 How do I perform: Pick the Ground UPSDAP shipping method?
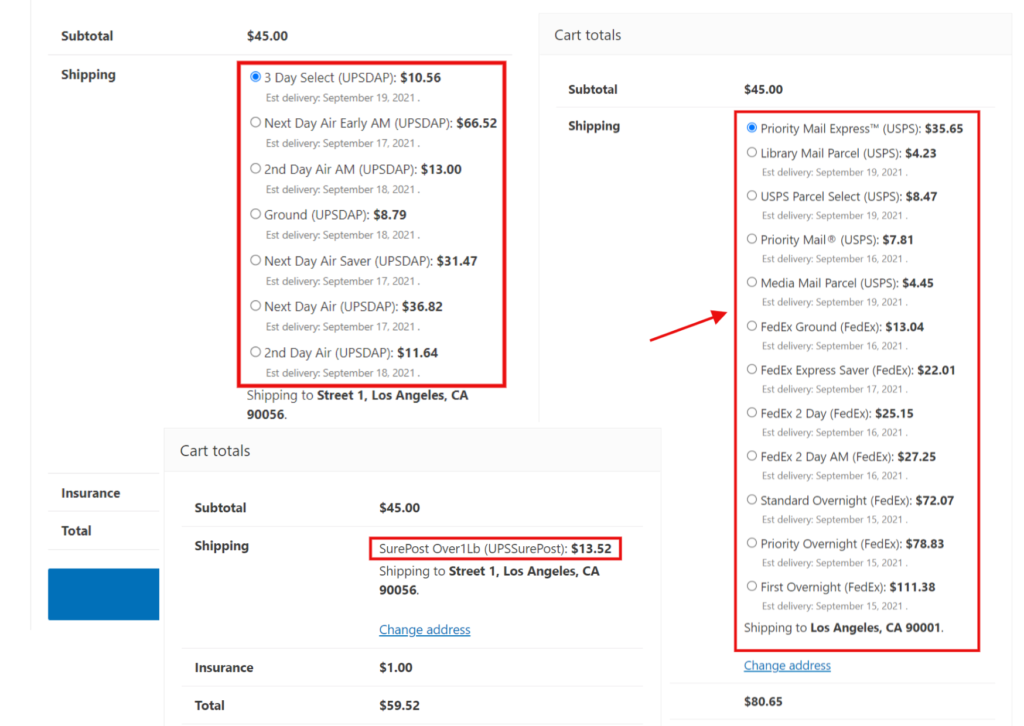point(255,214)
